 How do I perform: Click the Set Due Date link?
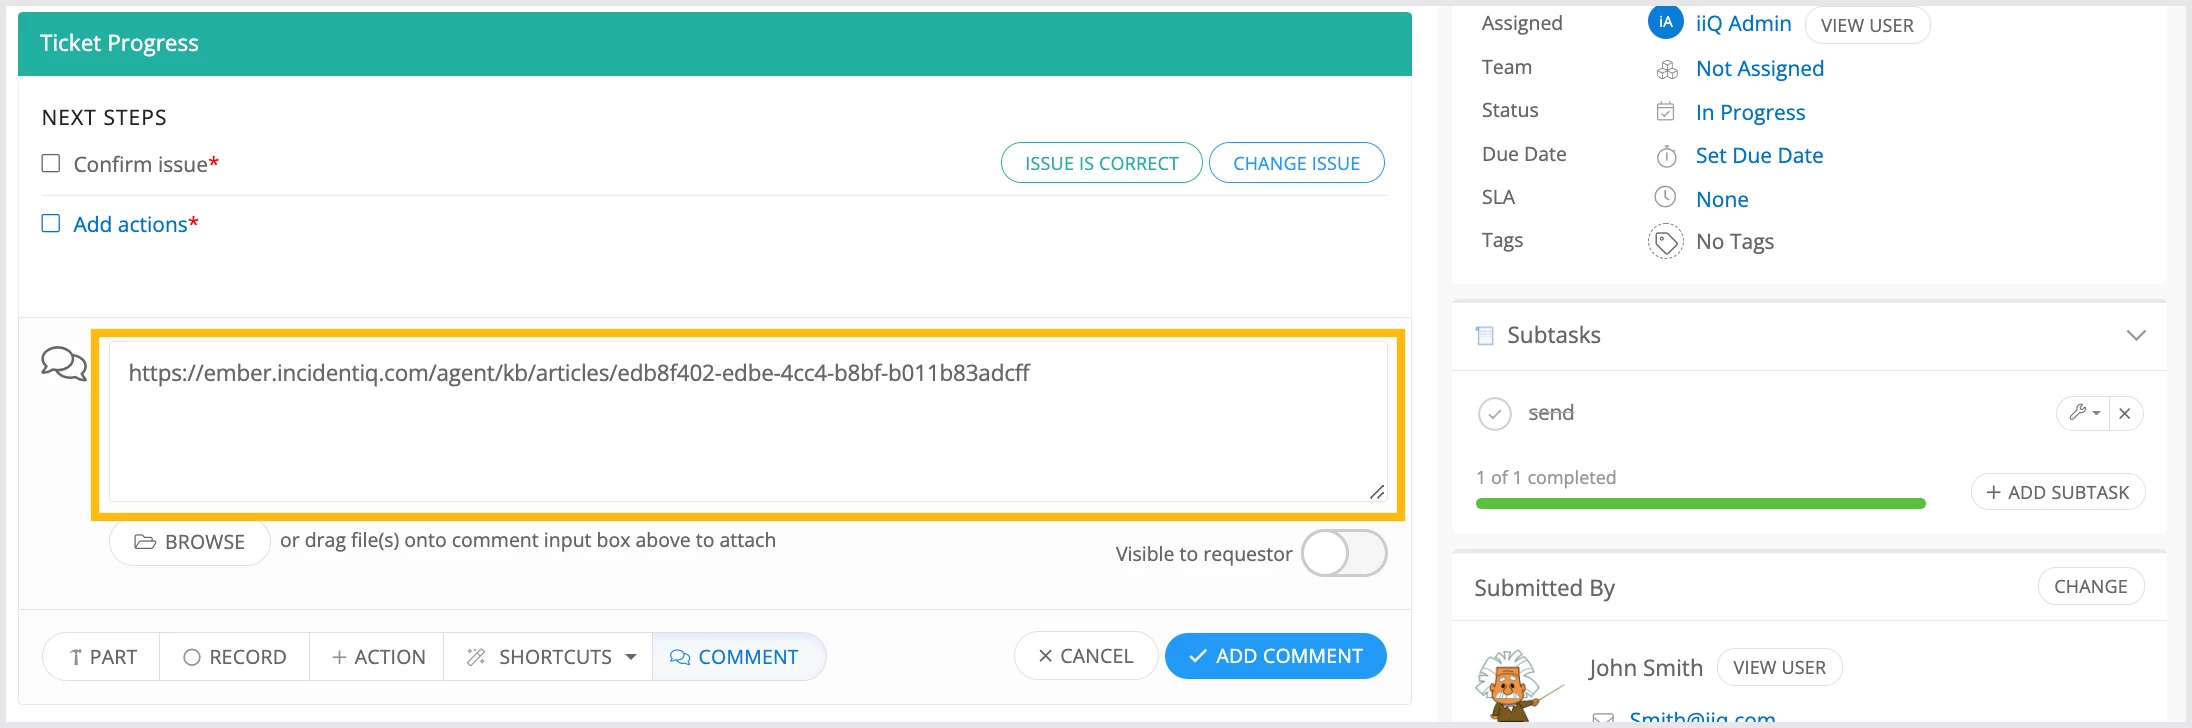[x=1759, y=155]
